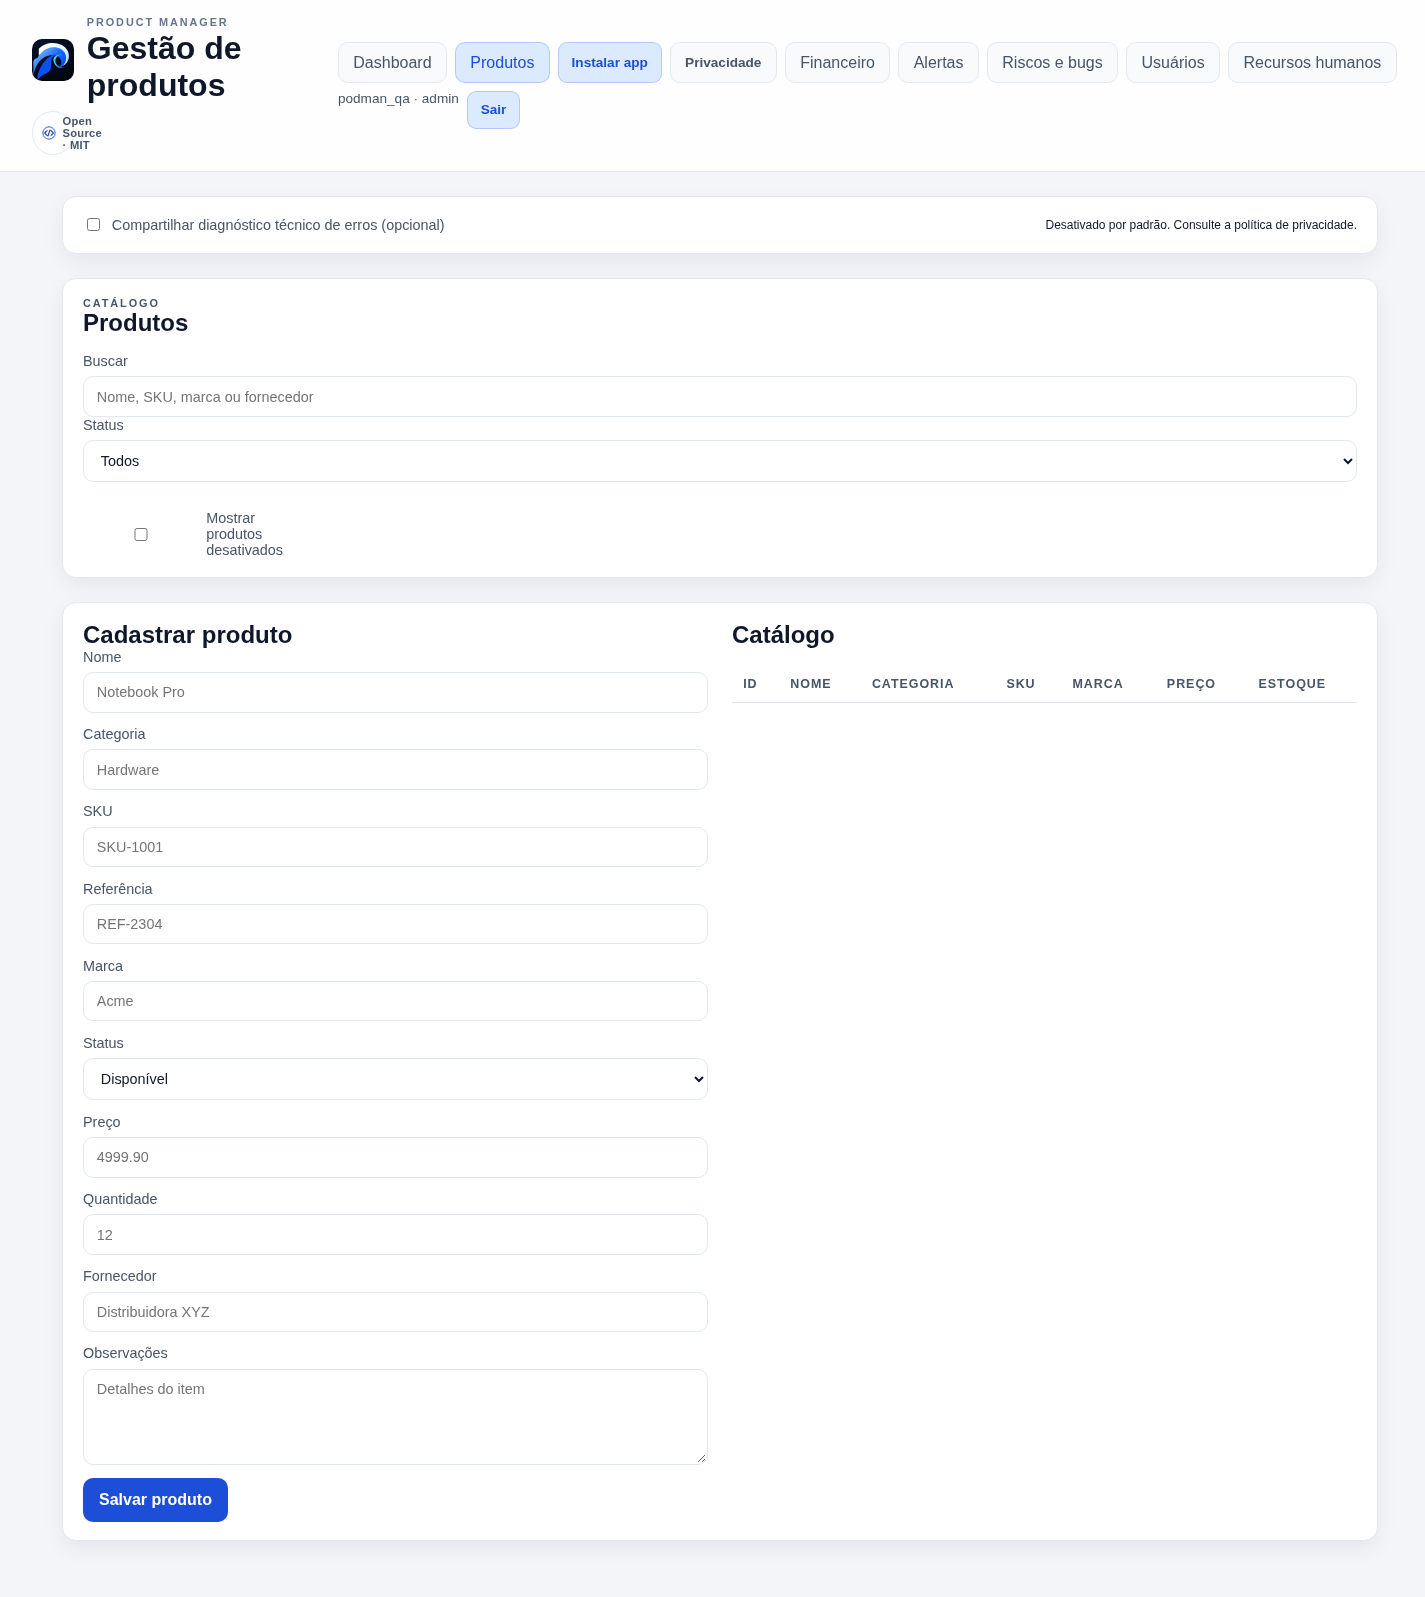
Task: Select the Produtos navigation tab
Action: tap(502, 62)
